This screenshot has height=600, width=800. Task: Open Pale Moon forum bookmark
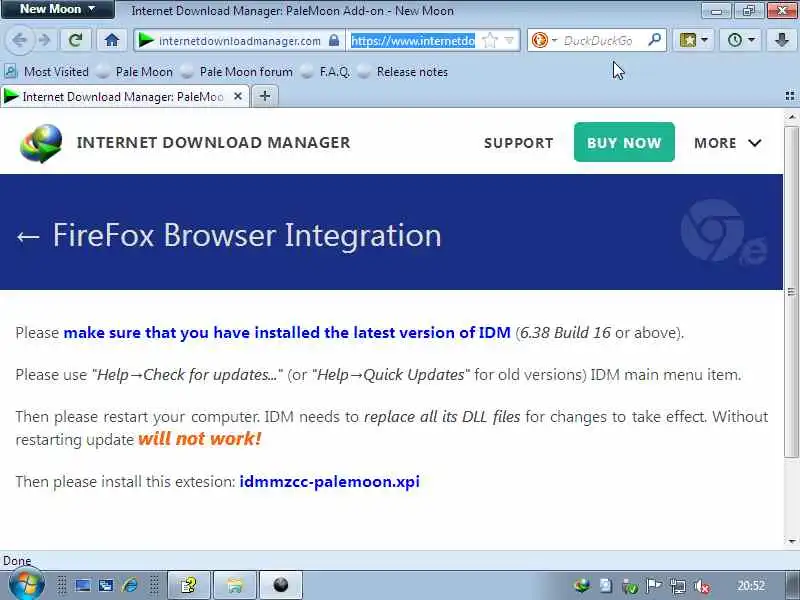click(x=237, y=72)
